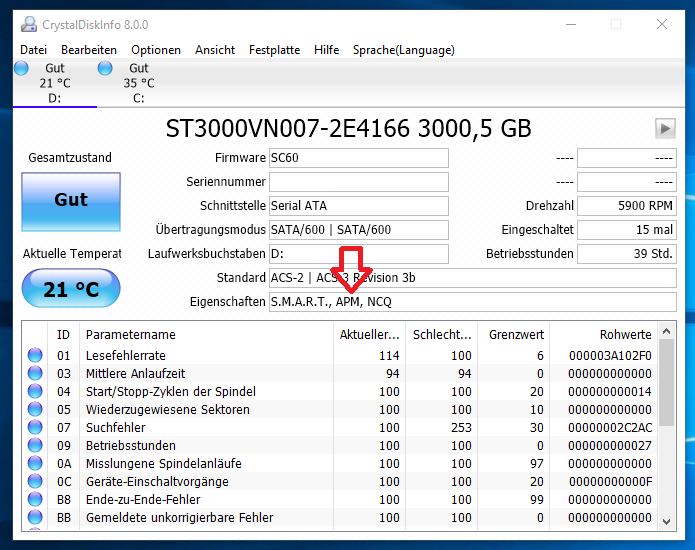Click the Gesamtzustand label
Viewport: 695px width, 550px height.
[x=70, y=158]
